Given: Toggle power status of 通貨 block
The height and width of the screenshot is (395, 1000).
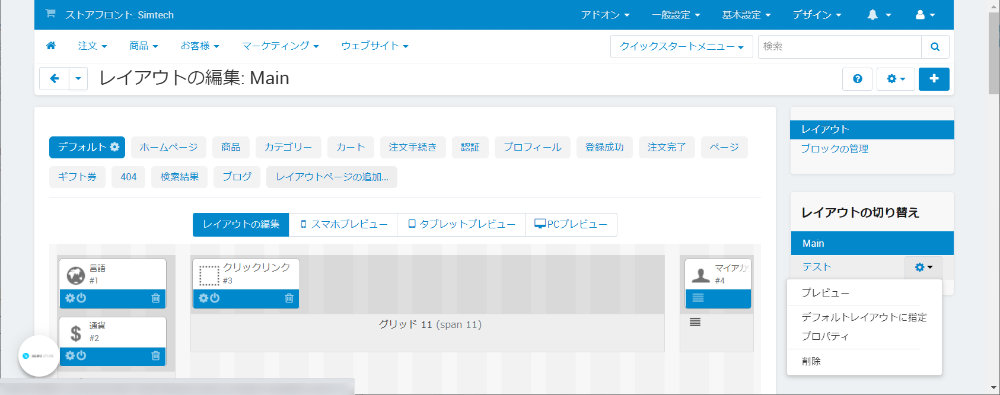Looking at the screenshot, I should click(81, 355).
